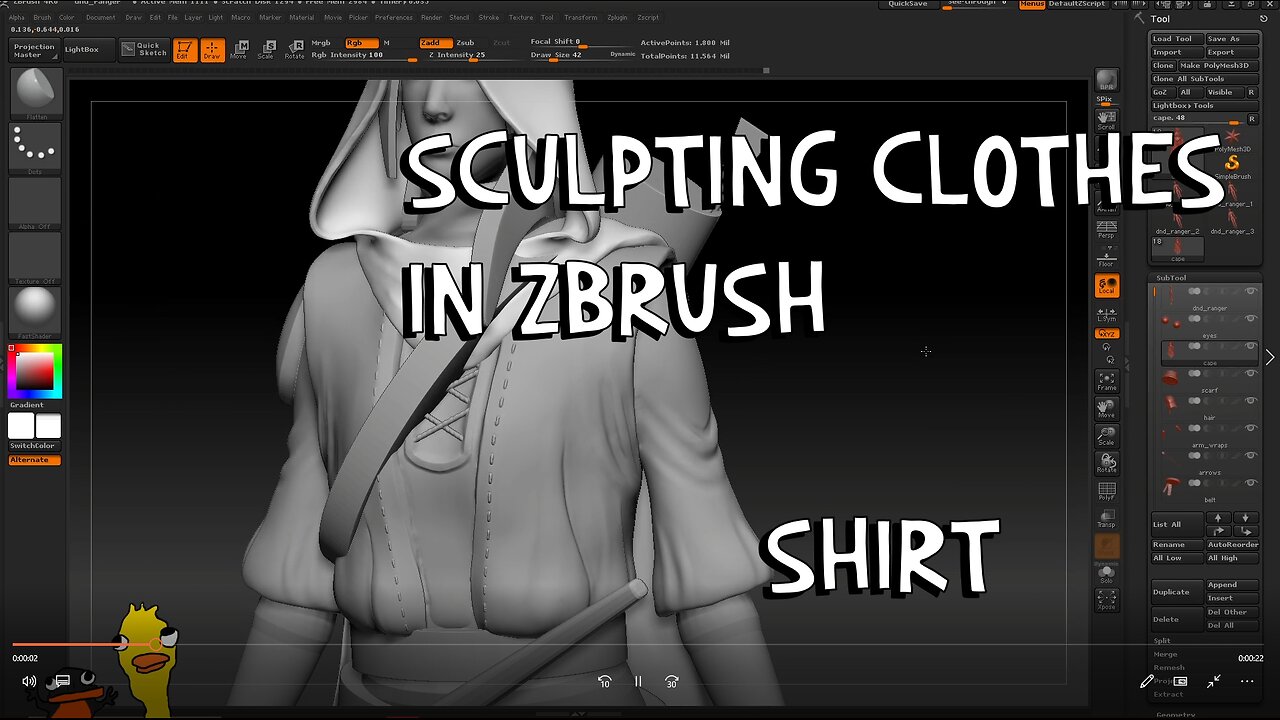The height and width of the screenshot is (720, 1280).
Task: Toggle the Floor grid icon
Action: [x=1106, y=257]
